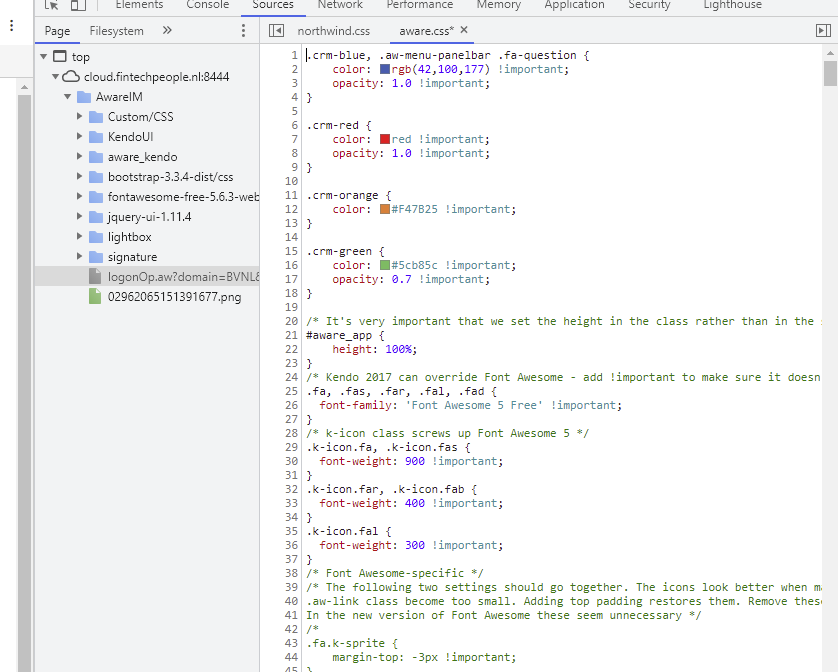838x672 pixels.
Task: Open the logonOp.aw document file
Action: pyautogui.click(x=183, y=277)
